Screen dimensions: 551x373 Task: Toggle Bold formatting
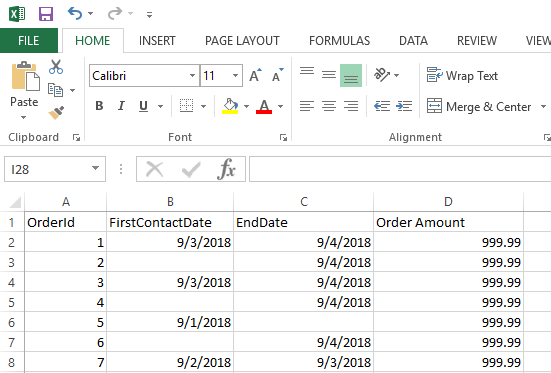click(99, 106)
